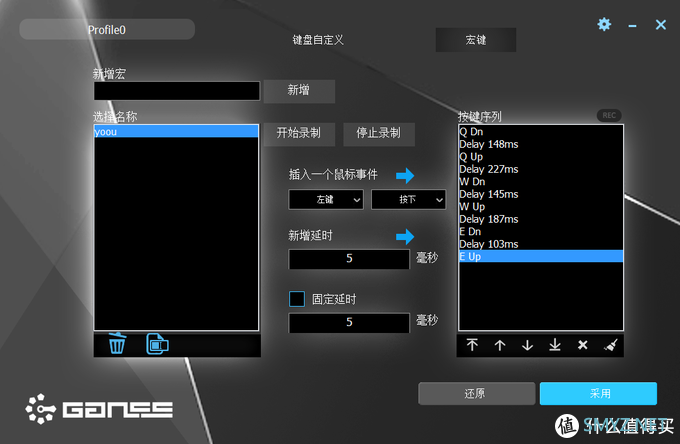Viewport: 680px width, 444px height.
Task: Click the 采用 apply button
Action: point(598,394)
